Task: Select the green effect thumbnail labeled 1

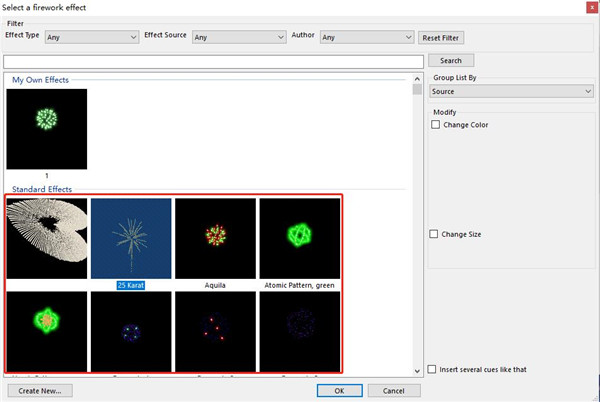Action: click(x=46, y=129)
